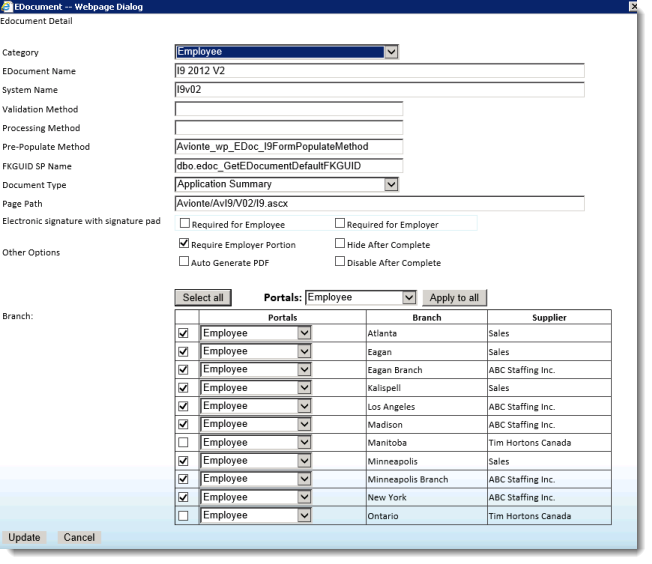This screenshot has height=564, width=652.
Task: Click the FKGUID SP Name field
Action: [x=289, y=166]
